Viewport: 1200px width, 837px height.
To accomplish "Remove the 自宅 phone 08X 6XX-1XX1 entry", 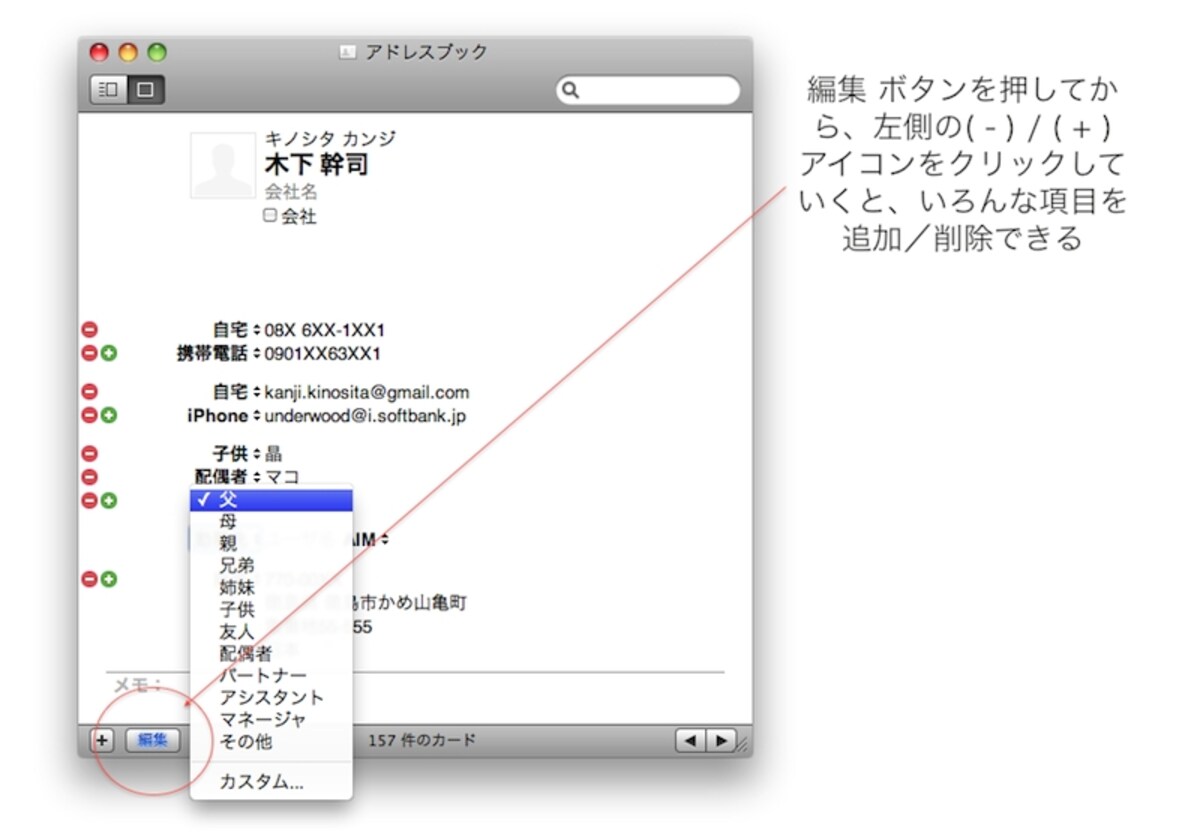I will coord(89,329).
